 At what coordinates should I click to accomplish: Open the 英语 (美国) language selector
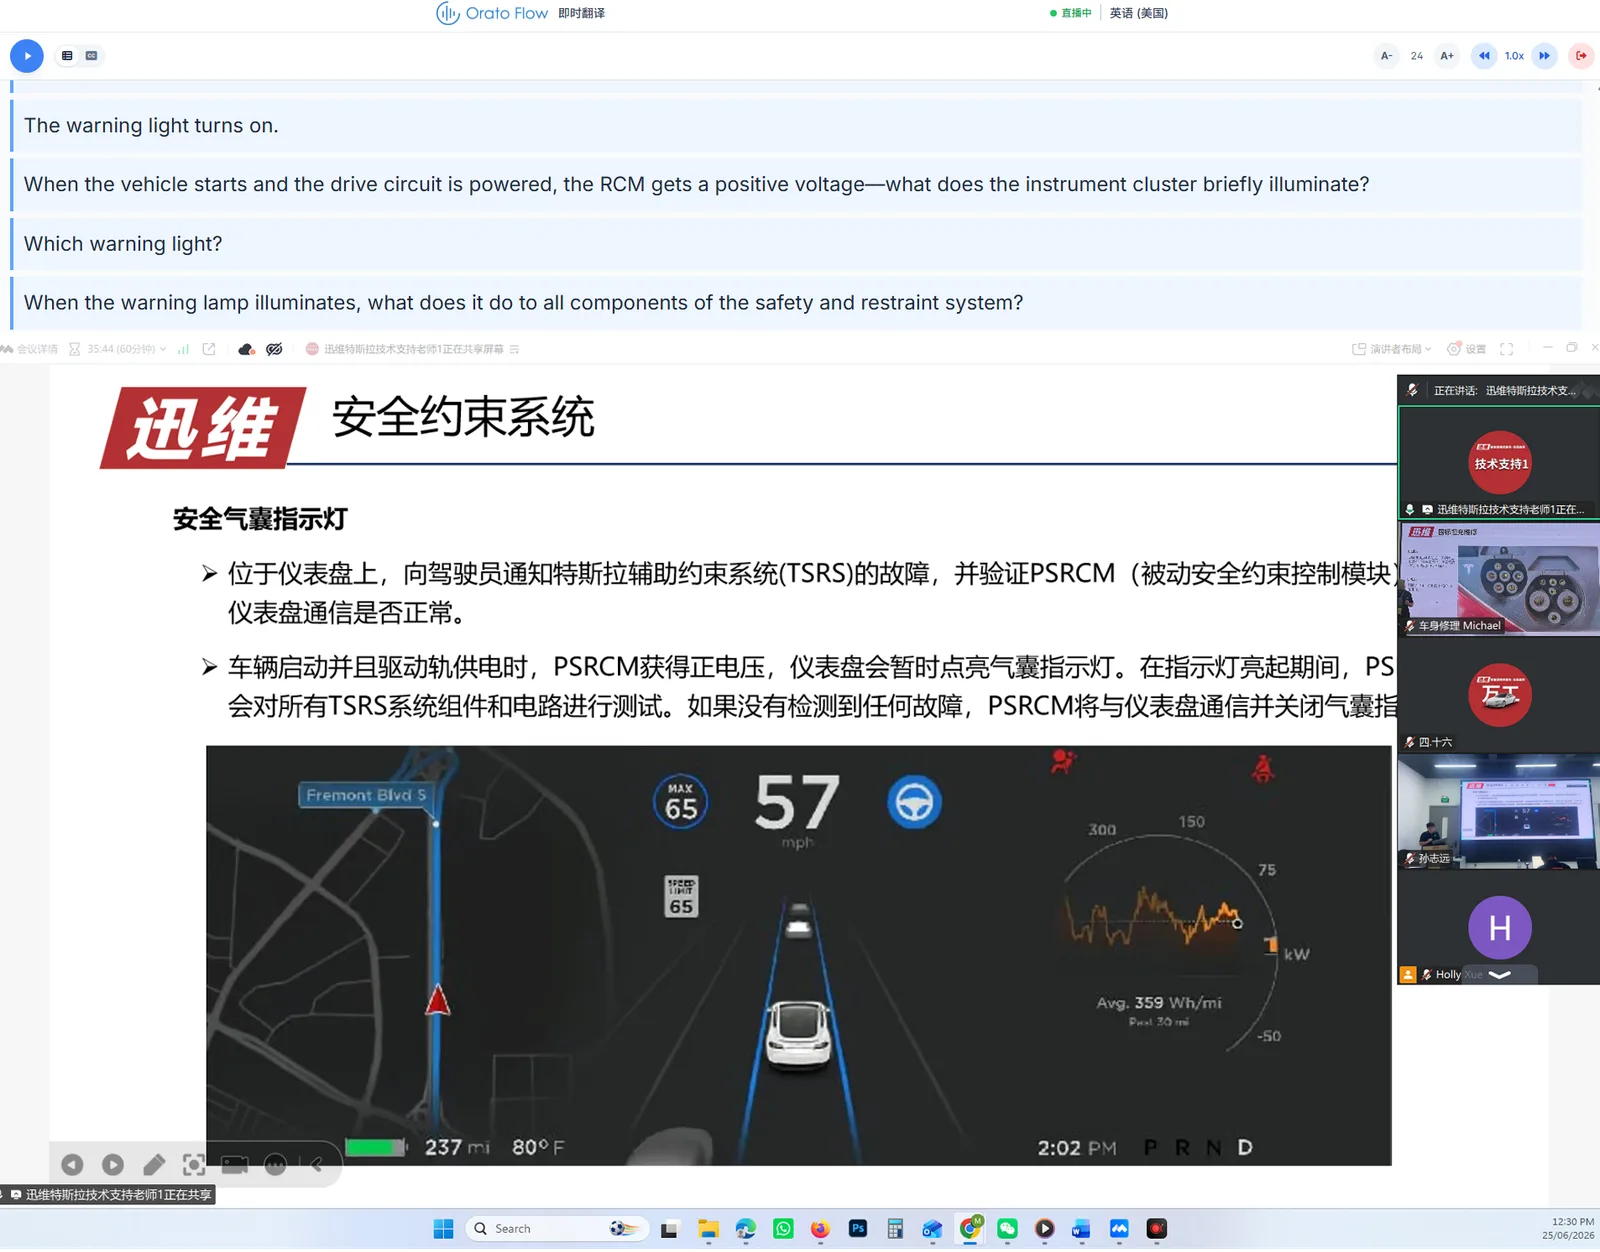(1138, 13)
